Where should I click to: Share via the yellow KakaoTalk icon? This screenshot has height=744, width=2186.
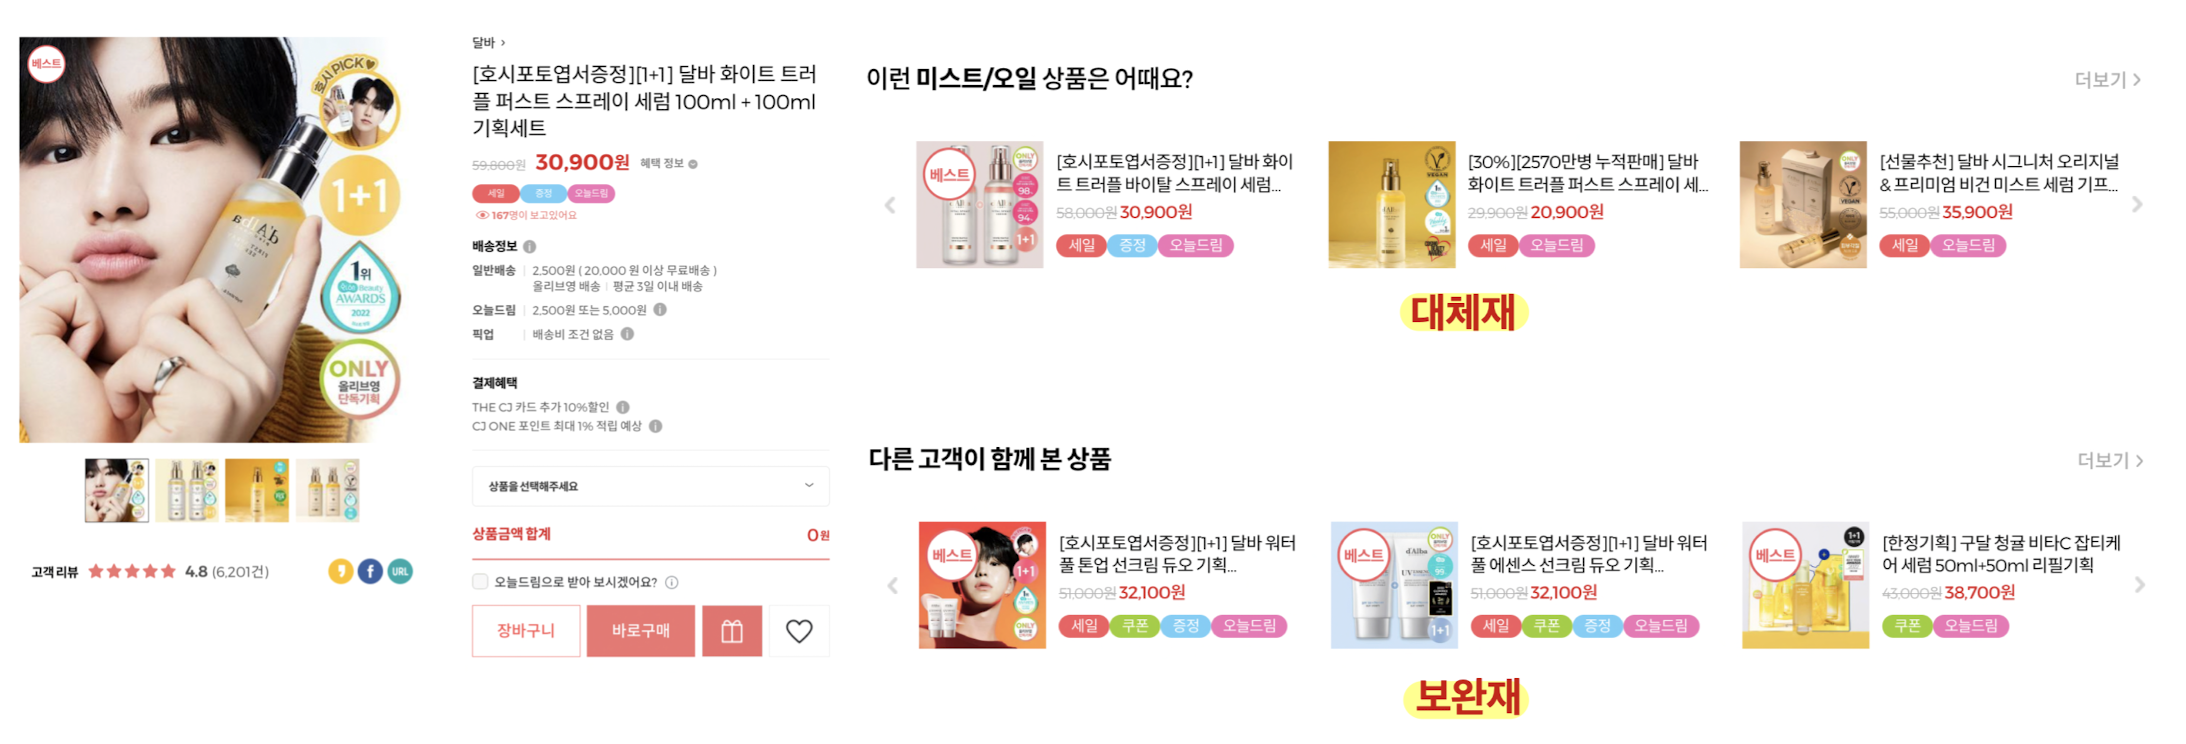(341, 571)
